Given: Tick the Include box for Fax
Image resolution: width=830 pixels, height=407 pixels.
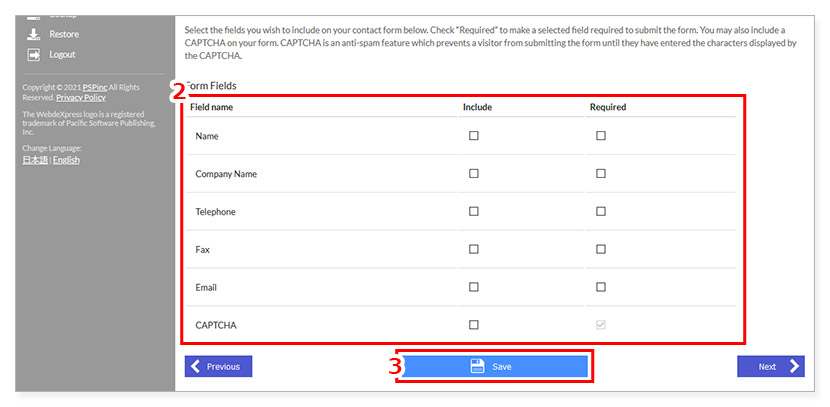Looking at the screenshot, I should [474, 249].
